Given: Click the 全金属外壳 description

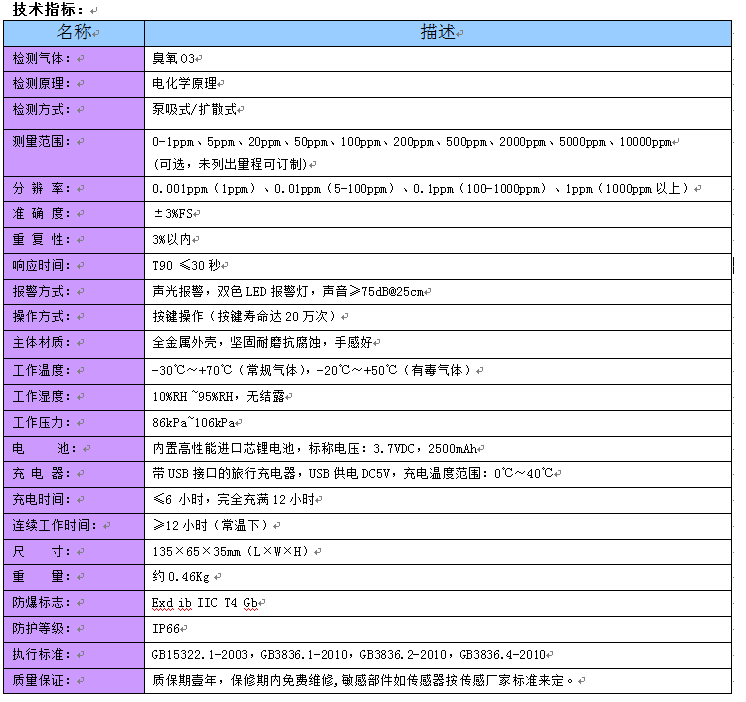Looking at the screenshot, I should (x=263, y=342).
